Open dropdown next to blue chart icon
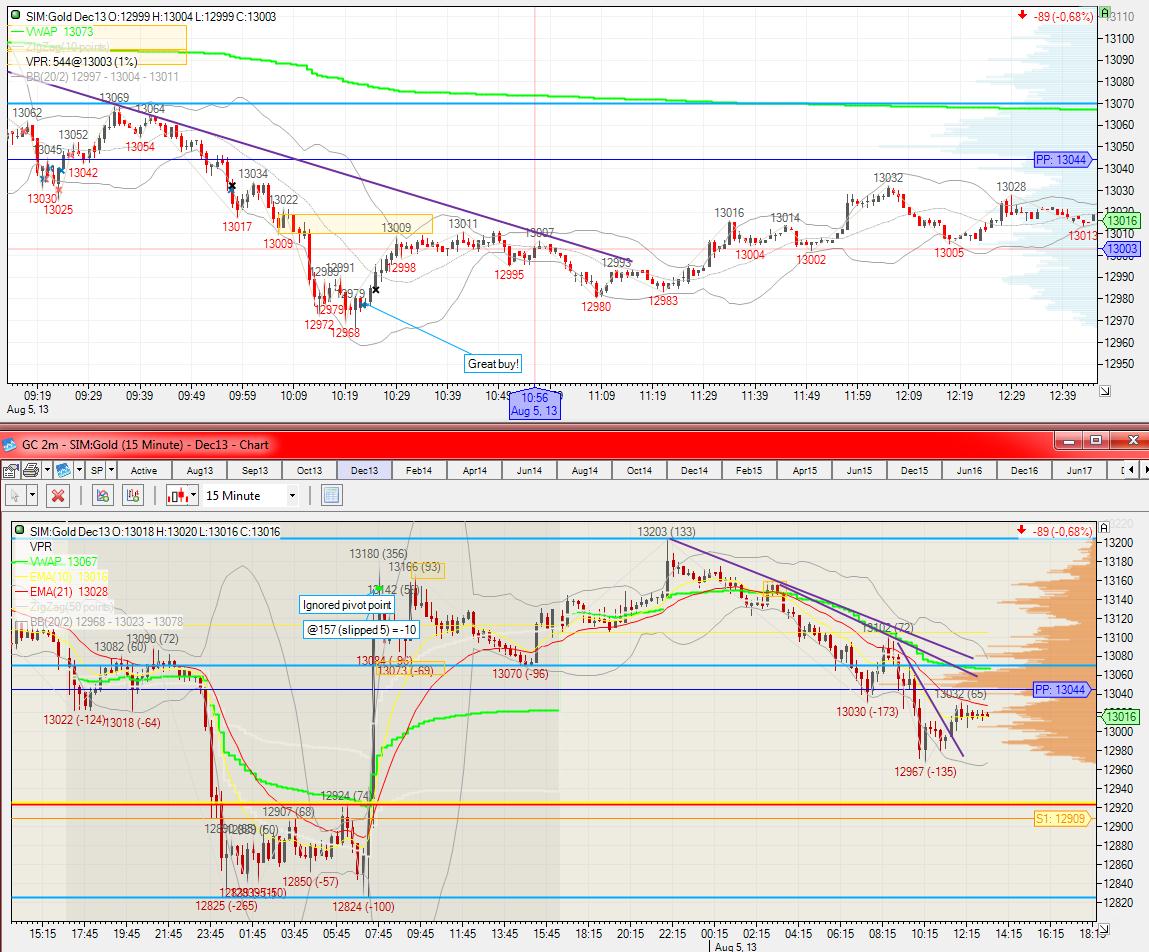Viewport: 1149px width, 952px height. click(x=79, y=470)
